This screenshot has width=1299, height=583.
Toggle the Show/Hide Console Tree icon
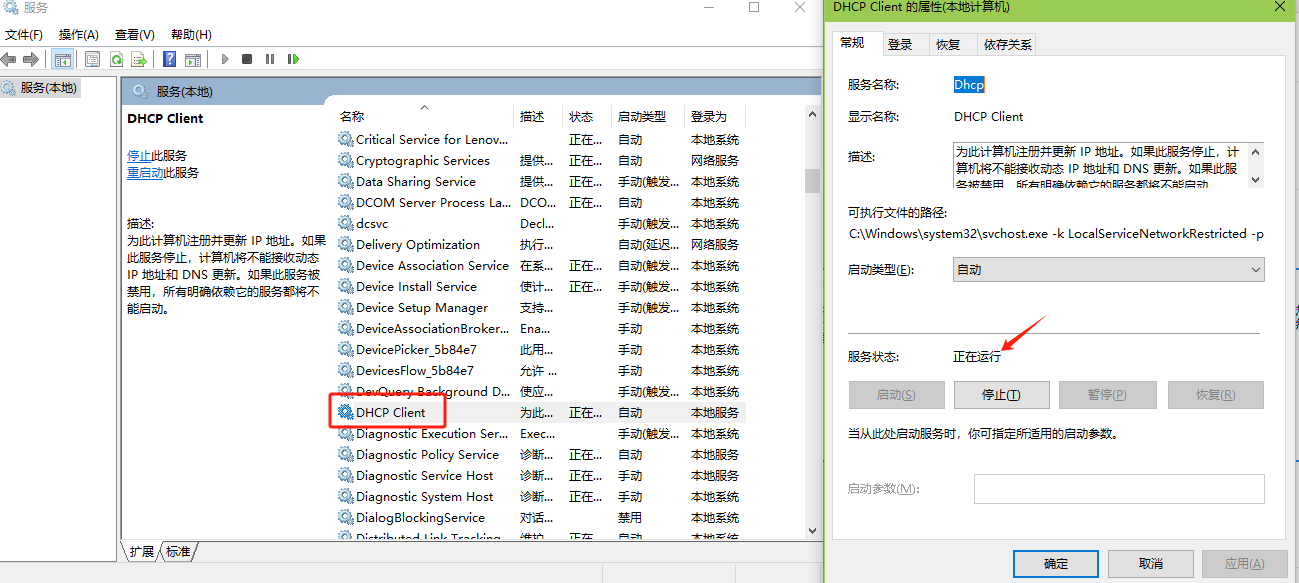(62, 60)
